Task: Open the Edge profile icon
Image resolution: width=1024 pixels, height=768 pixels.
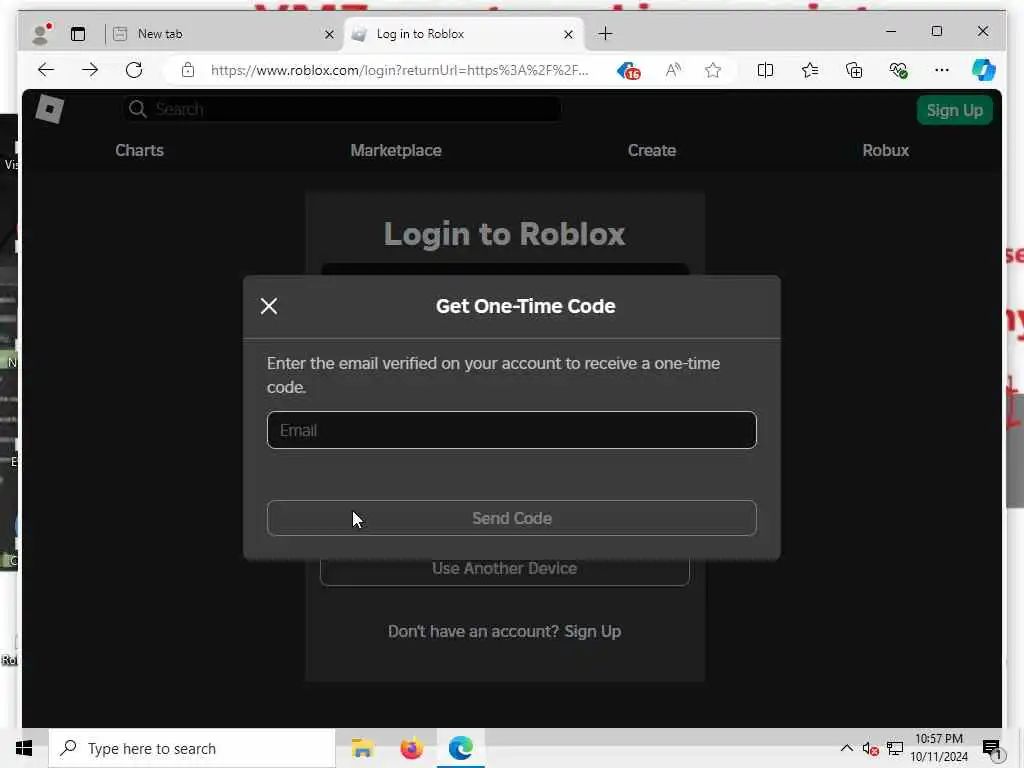Action: click(x=42, y=34)
